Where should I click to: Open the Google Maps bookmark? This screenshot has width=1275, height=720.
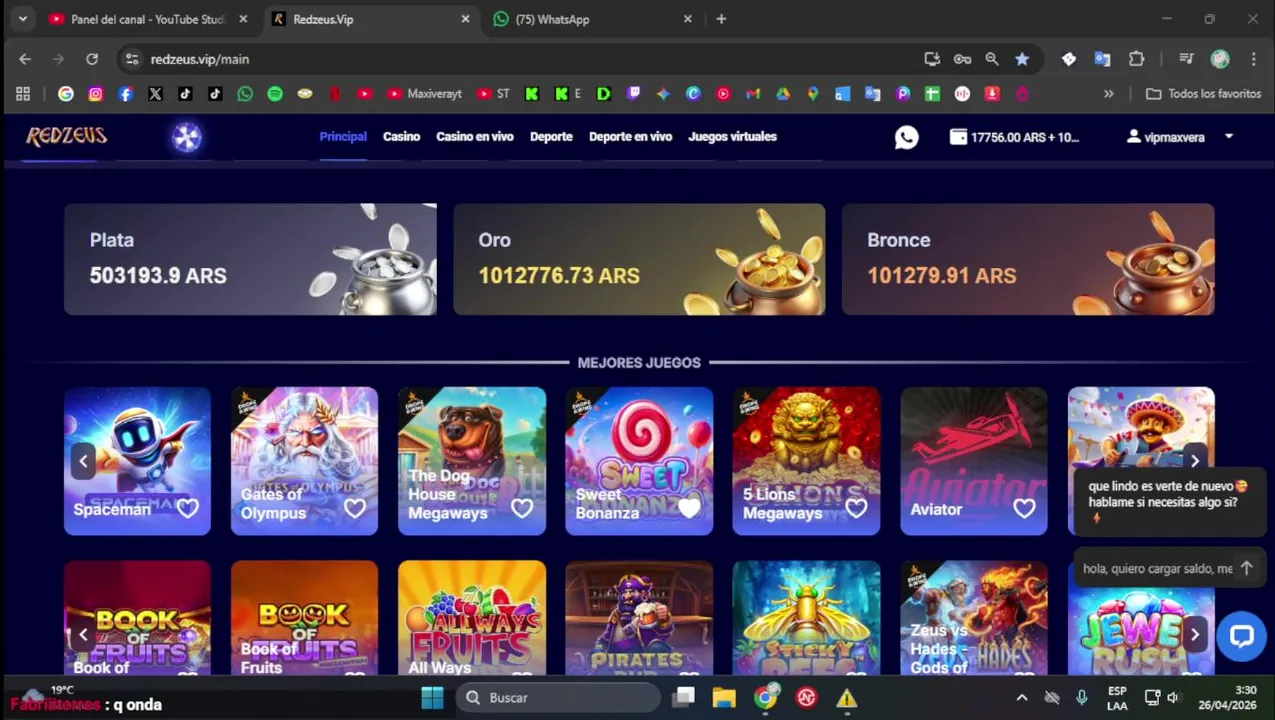[x=813, y=93]
